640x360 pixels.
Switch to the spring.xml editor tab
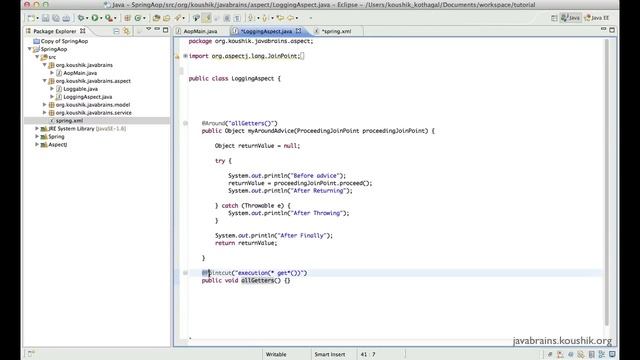pyautogui.click(x=336, y=31)
